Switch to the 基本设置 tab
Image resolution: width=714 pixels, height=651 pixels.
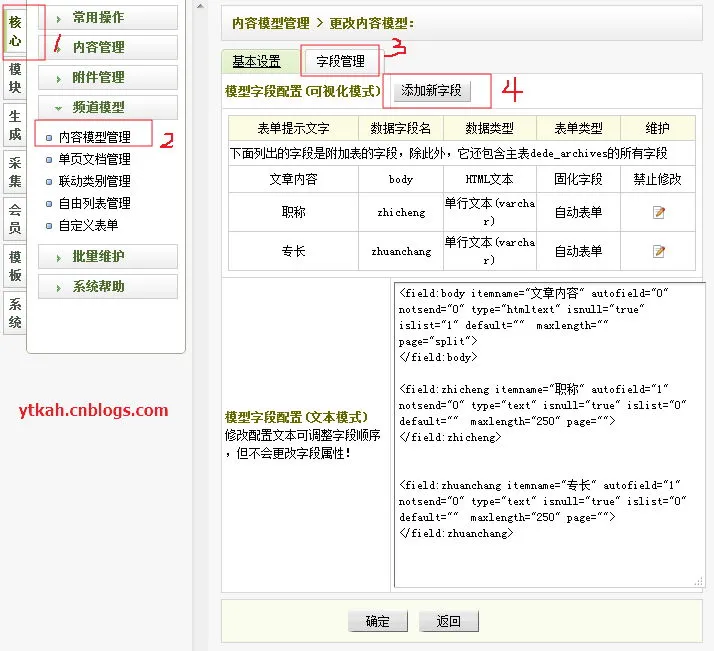pyautogui.click(x=256, y=62)
